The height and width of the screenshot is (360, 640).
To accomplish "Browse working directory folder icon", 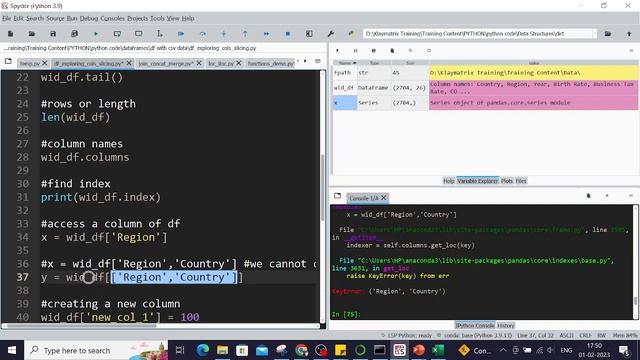I will (x=608, y=34).
